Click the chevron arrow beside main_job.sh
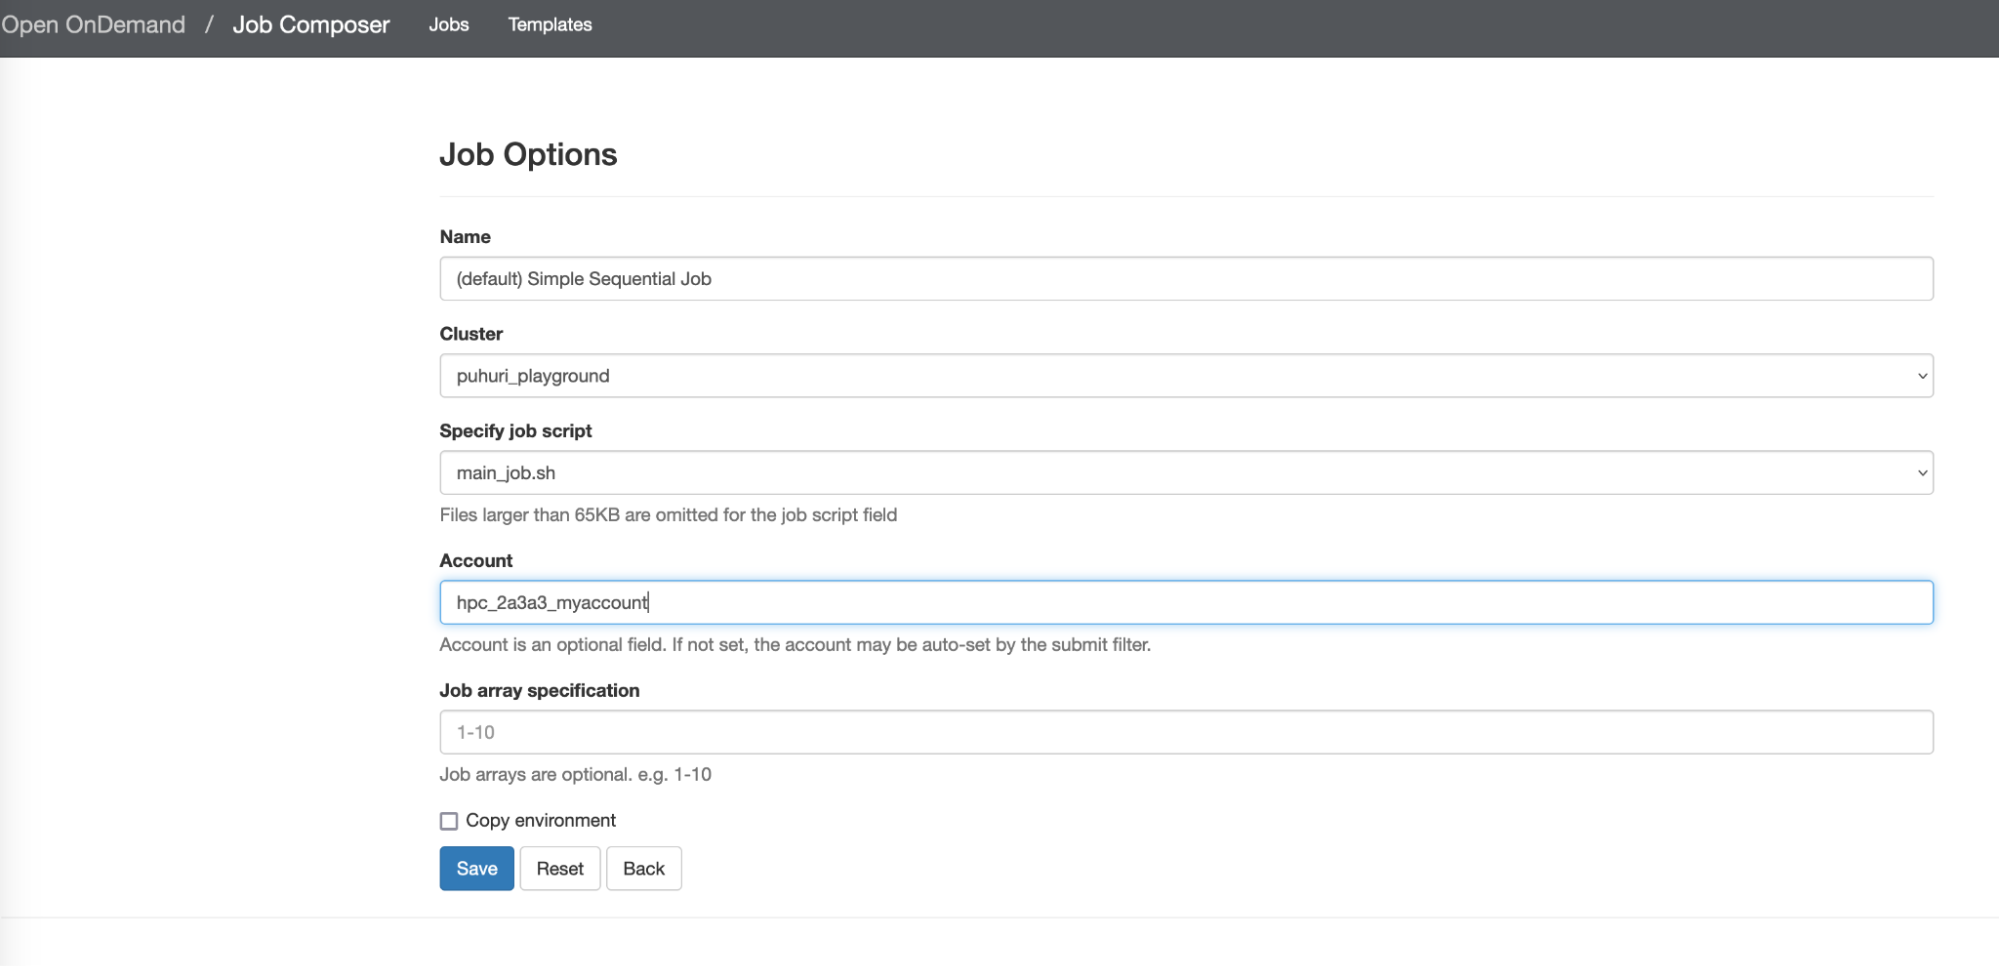Screen dimensions: 1999x967 click(x=1921, y=474)
